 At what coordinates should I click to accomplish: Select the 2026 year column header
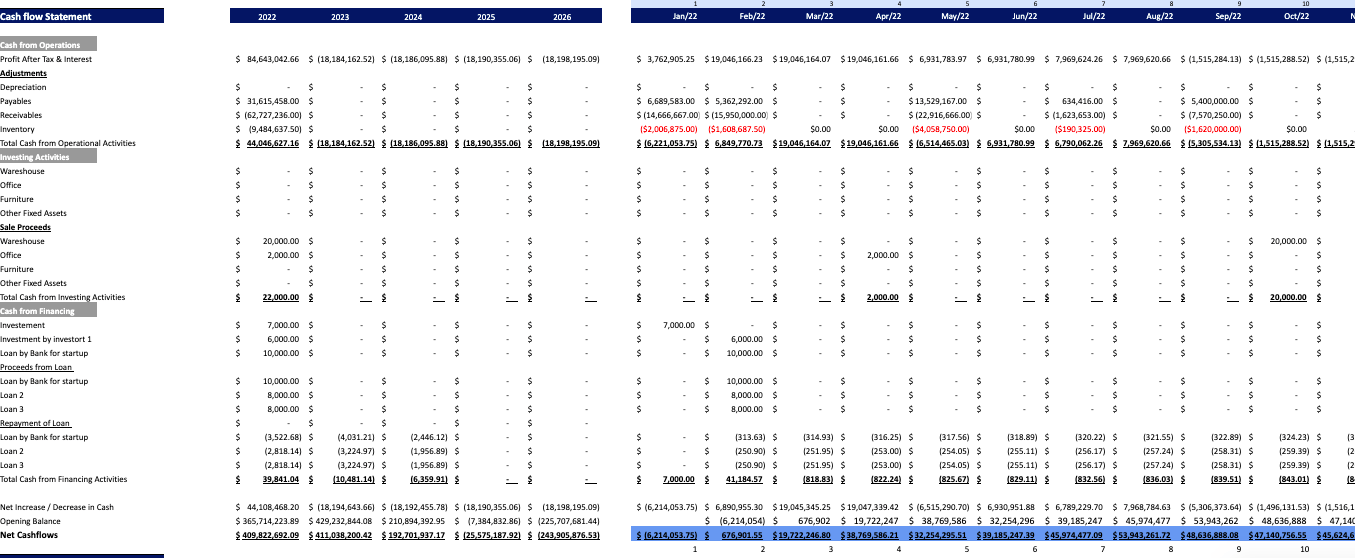point(562,17)
